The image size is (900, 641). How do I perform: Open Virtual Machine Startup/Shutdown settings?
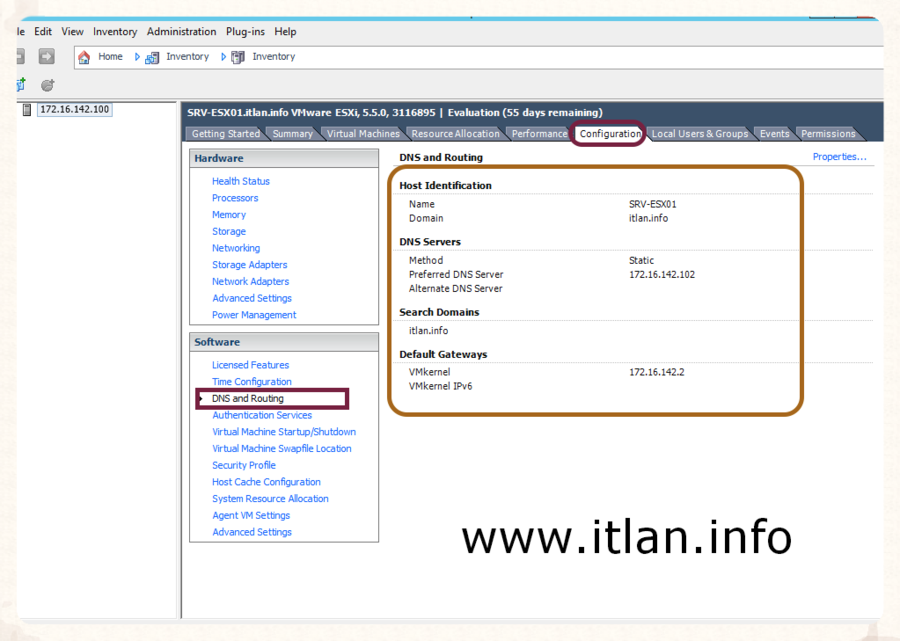click(x=283, y=432)
